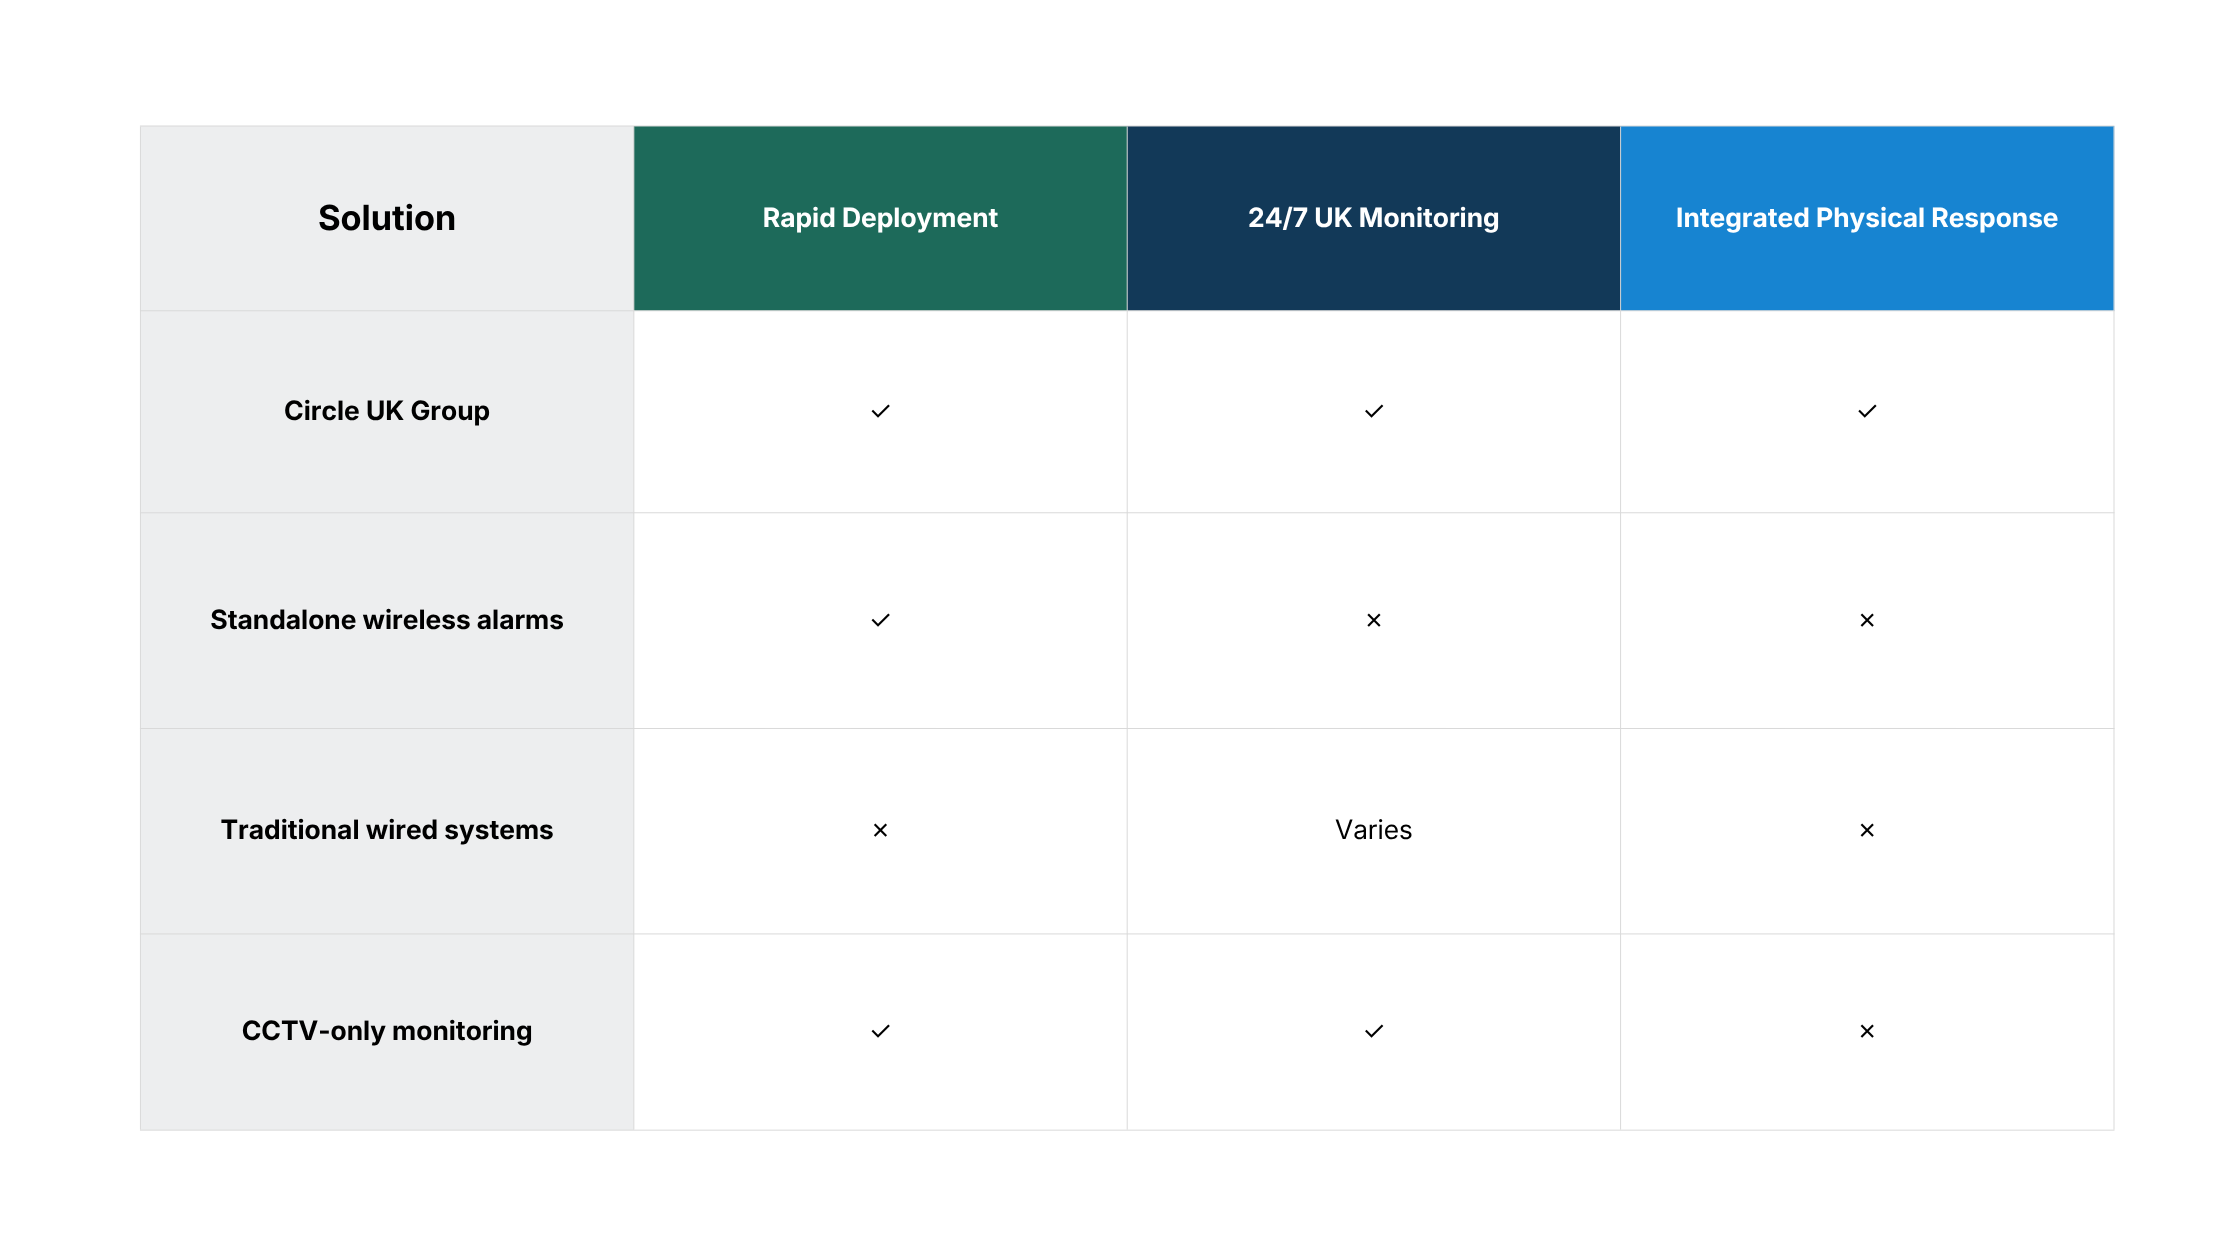The height and width of the screenshot is (1260, 2240).
Task: Click the Varies text cell
Action: 1374,830
